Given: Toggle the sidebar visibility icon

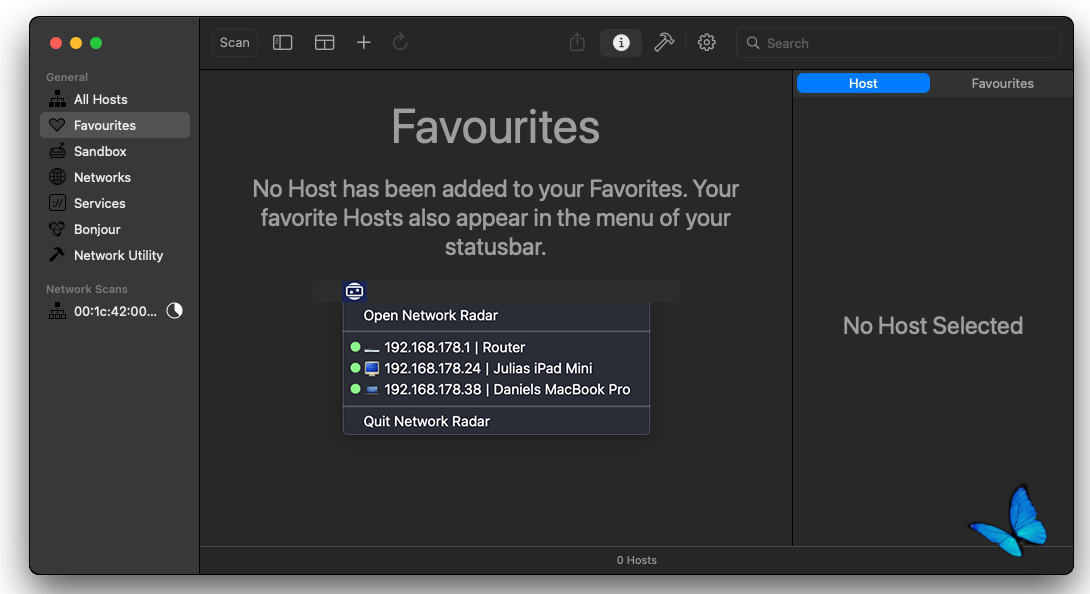Looking at the screenshot, I should [282, 42].
